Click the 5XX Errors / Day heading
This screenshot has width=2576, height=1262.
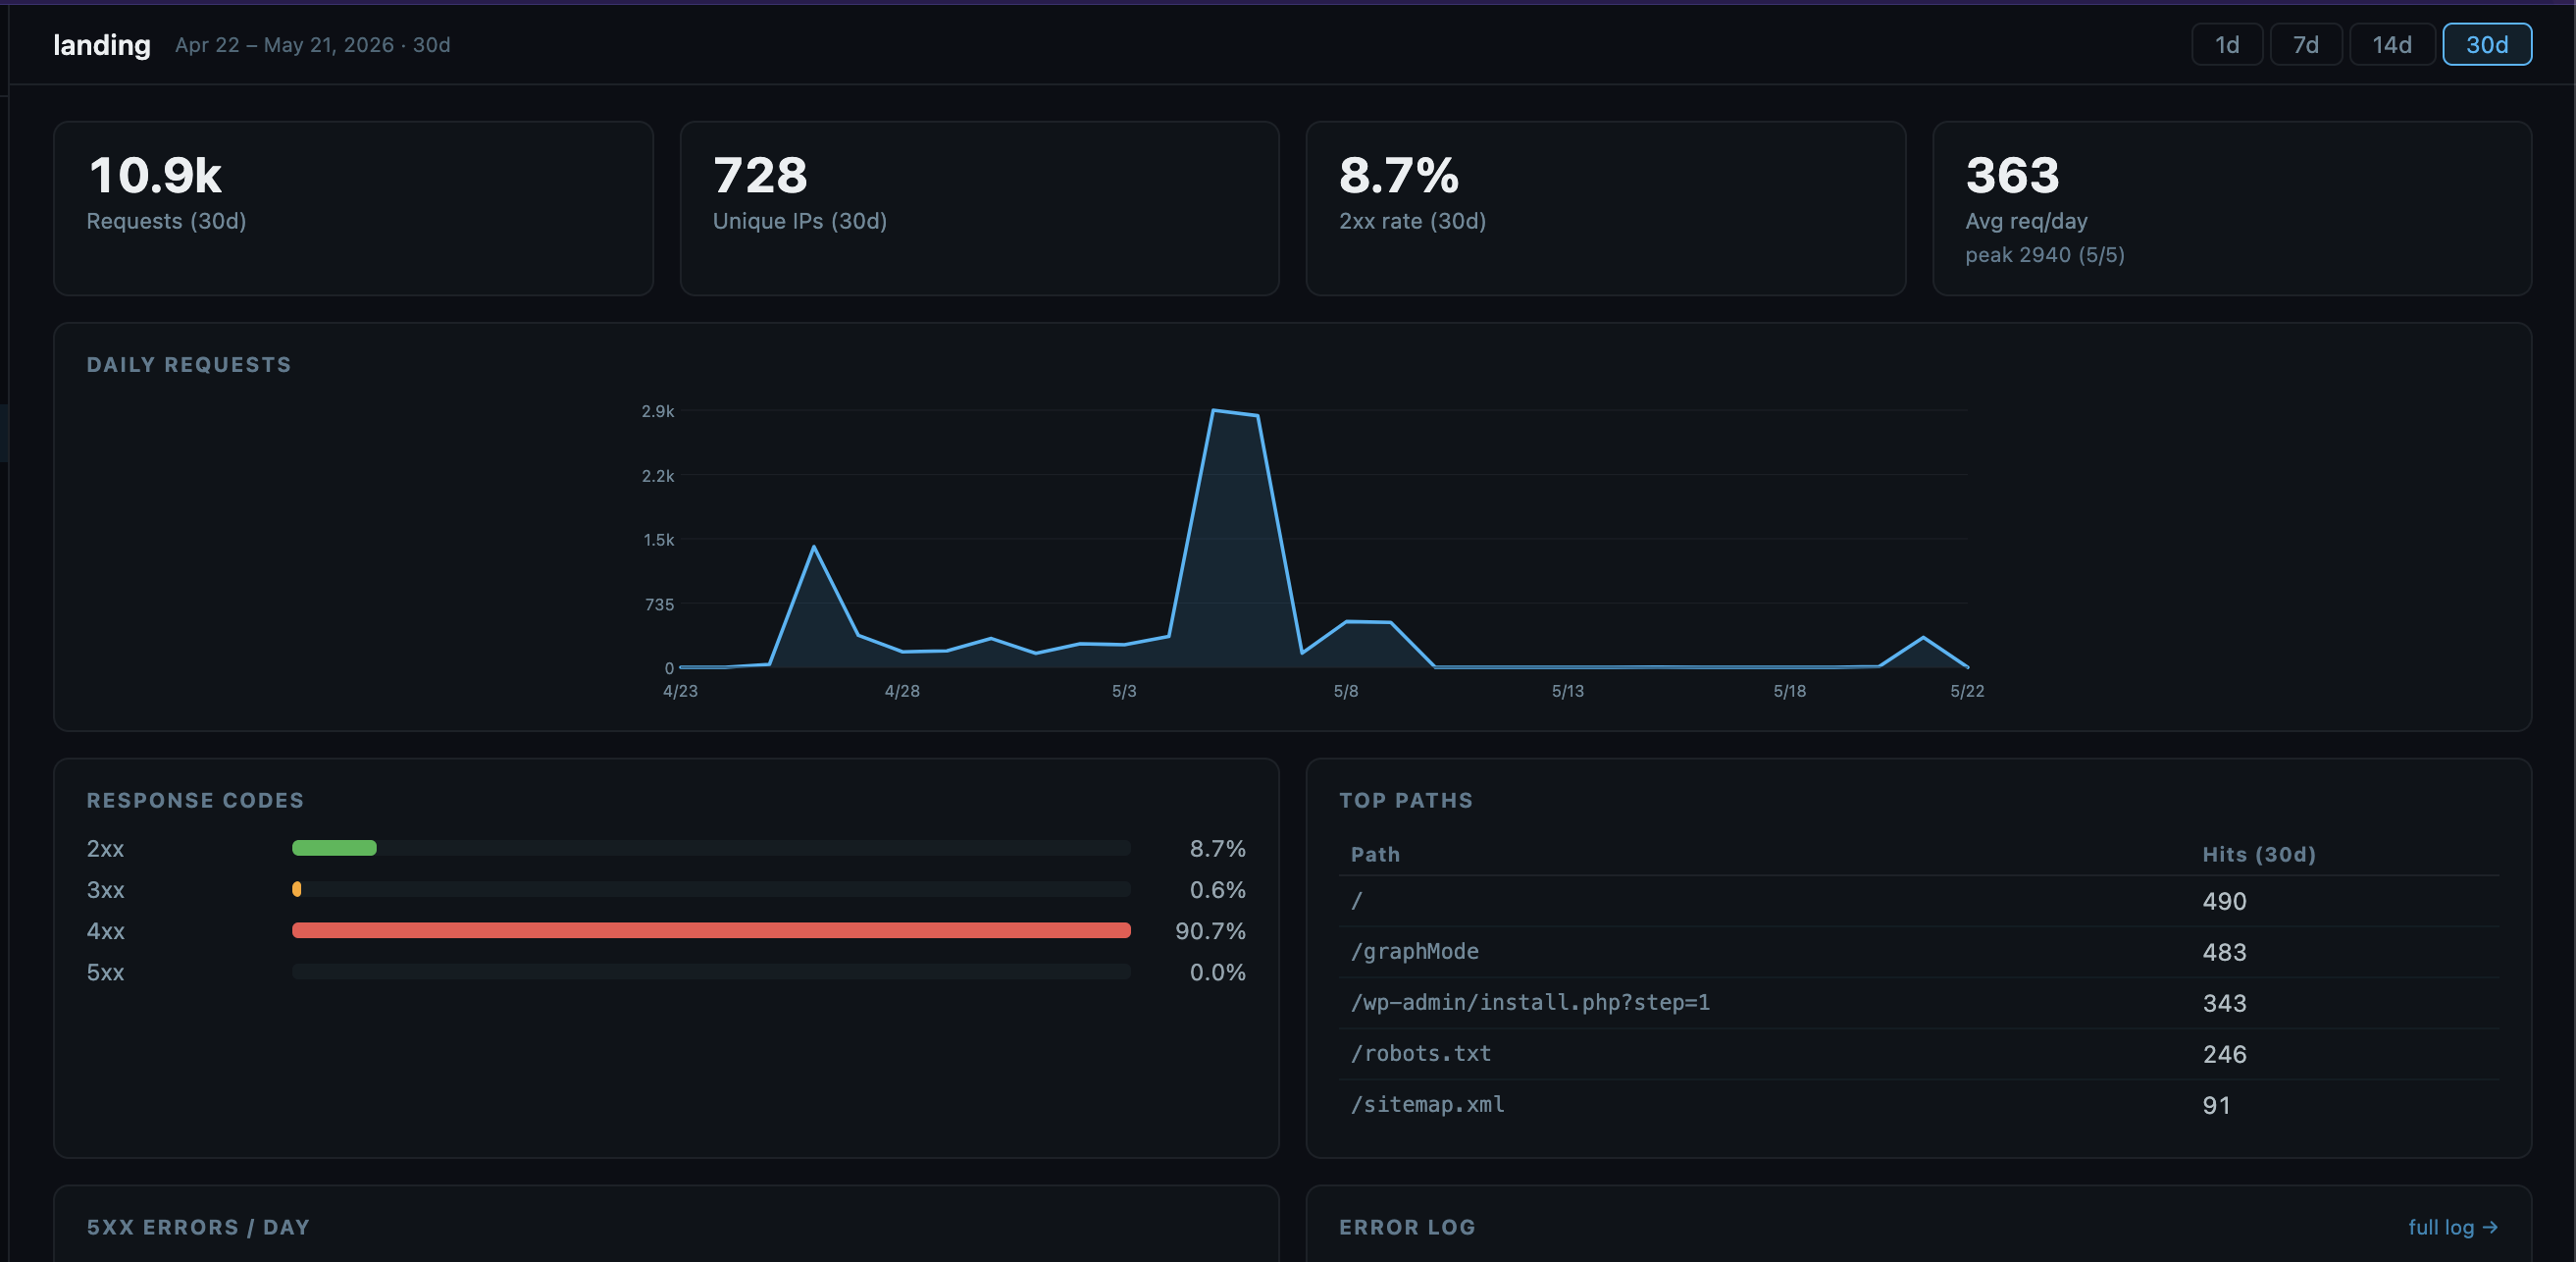click(198, 1227)
